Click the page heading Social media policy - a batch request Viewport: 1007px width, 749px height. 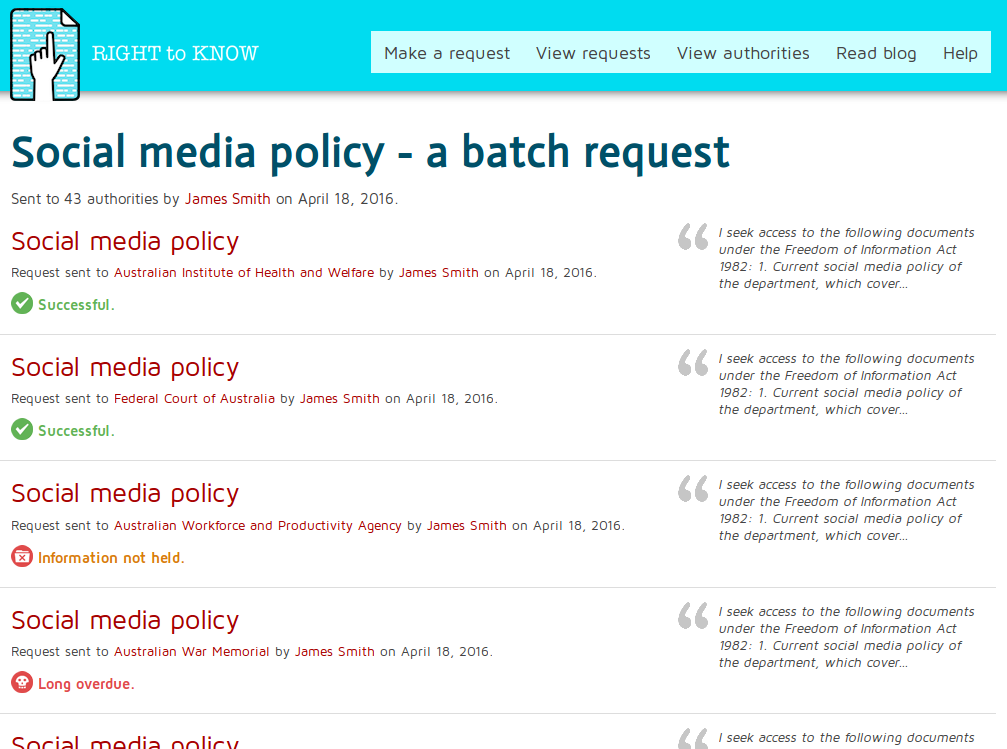tap(371, 153)
